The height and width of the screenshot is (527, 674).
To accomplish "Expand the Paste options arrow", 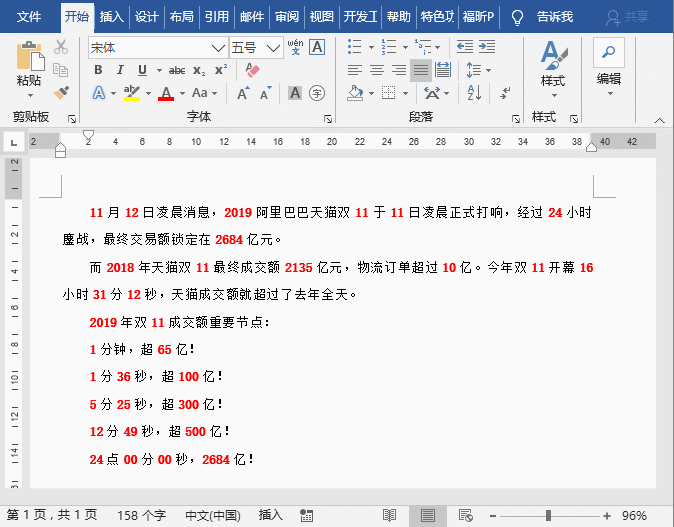I will (30, 95).
